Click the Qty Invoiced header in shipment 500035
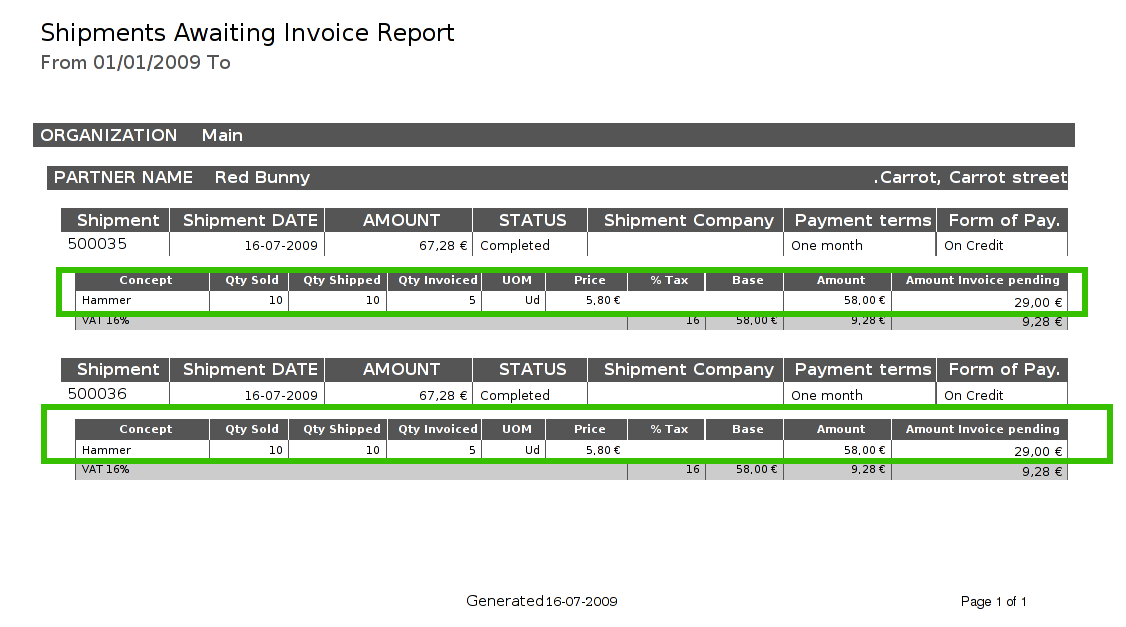 click(437, 280)
